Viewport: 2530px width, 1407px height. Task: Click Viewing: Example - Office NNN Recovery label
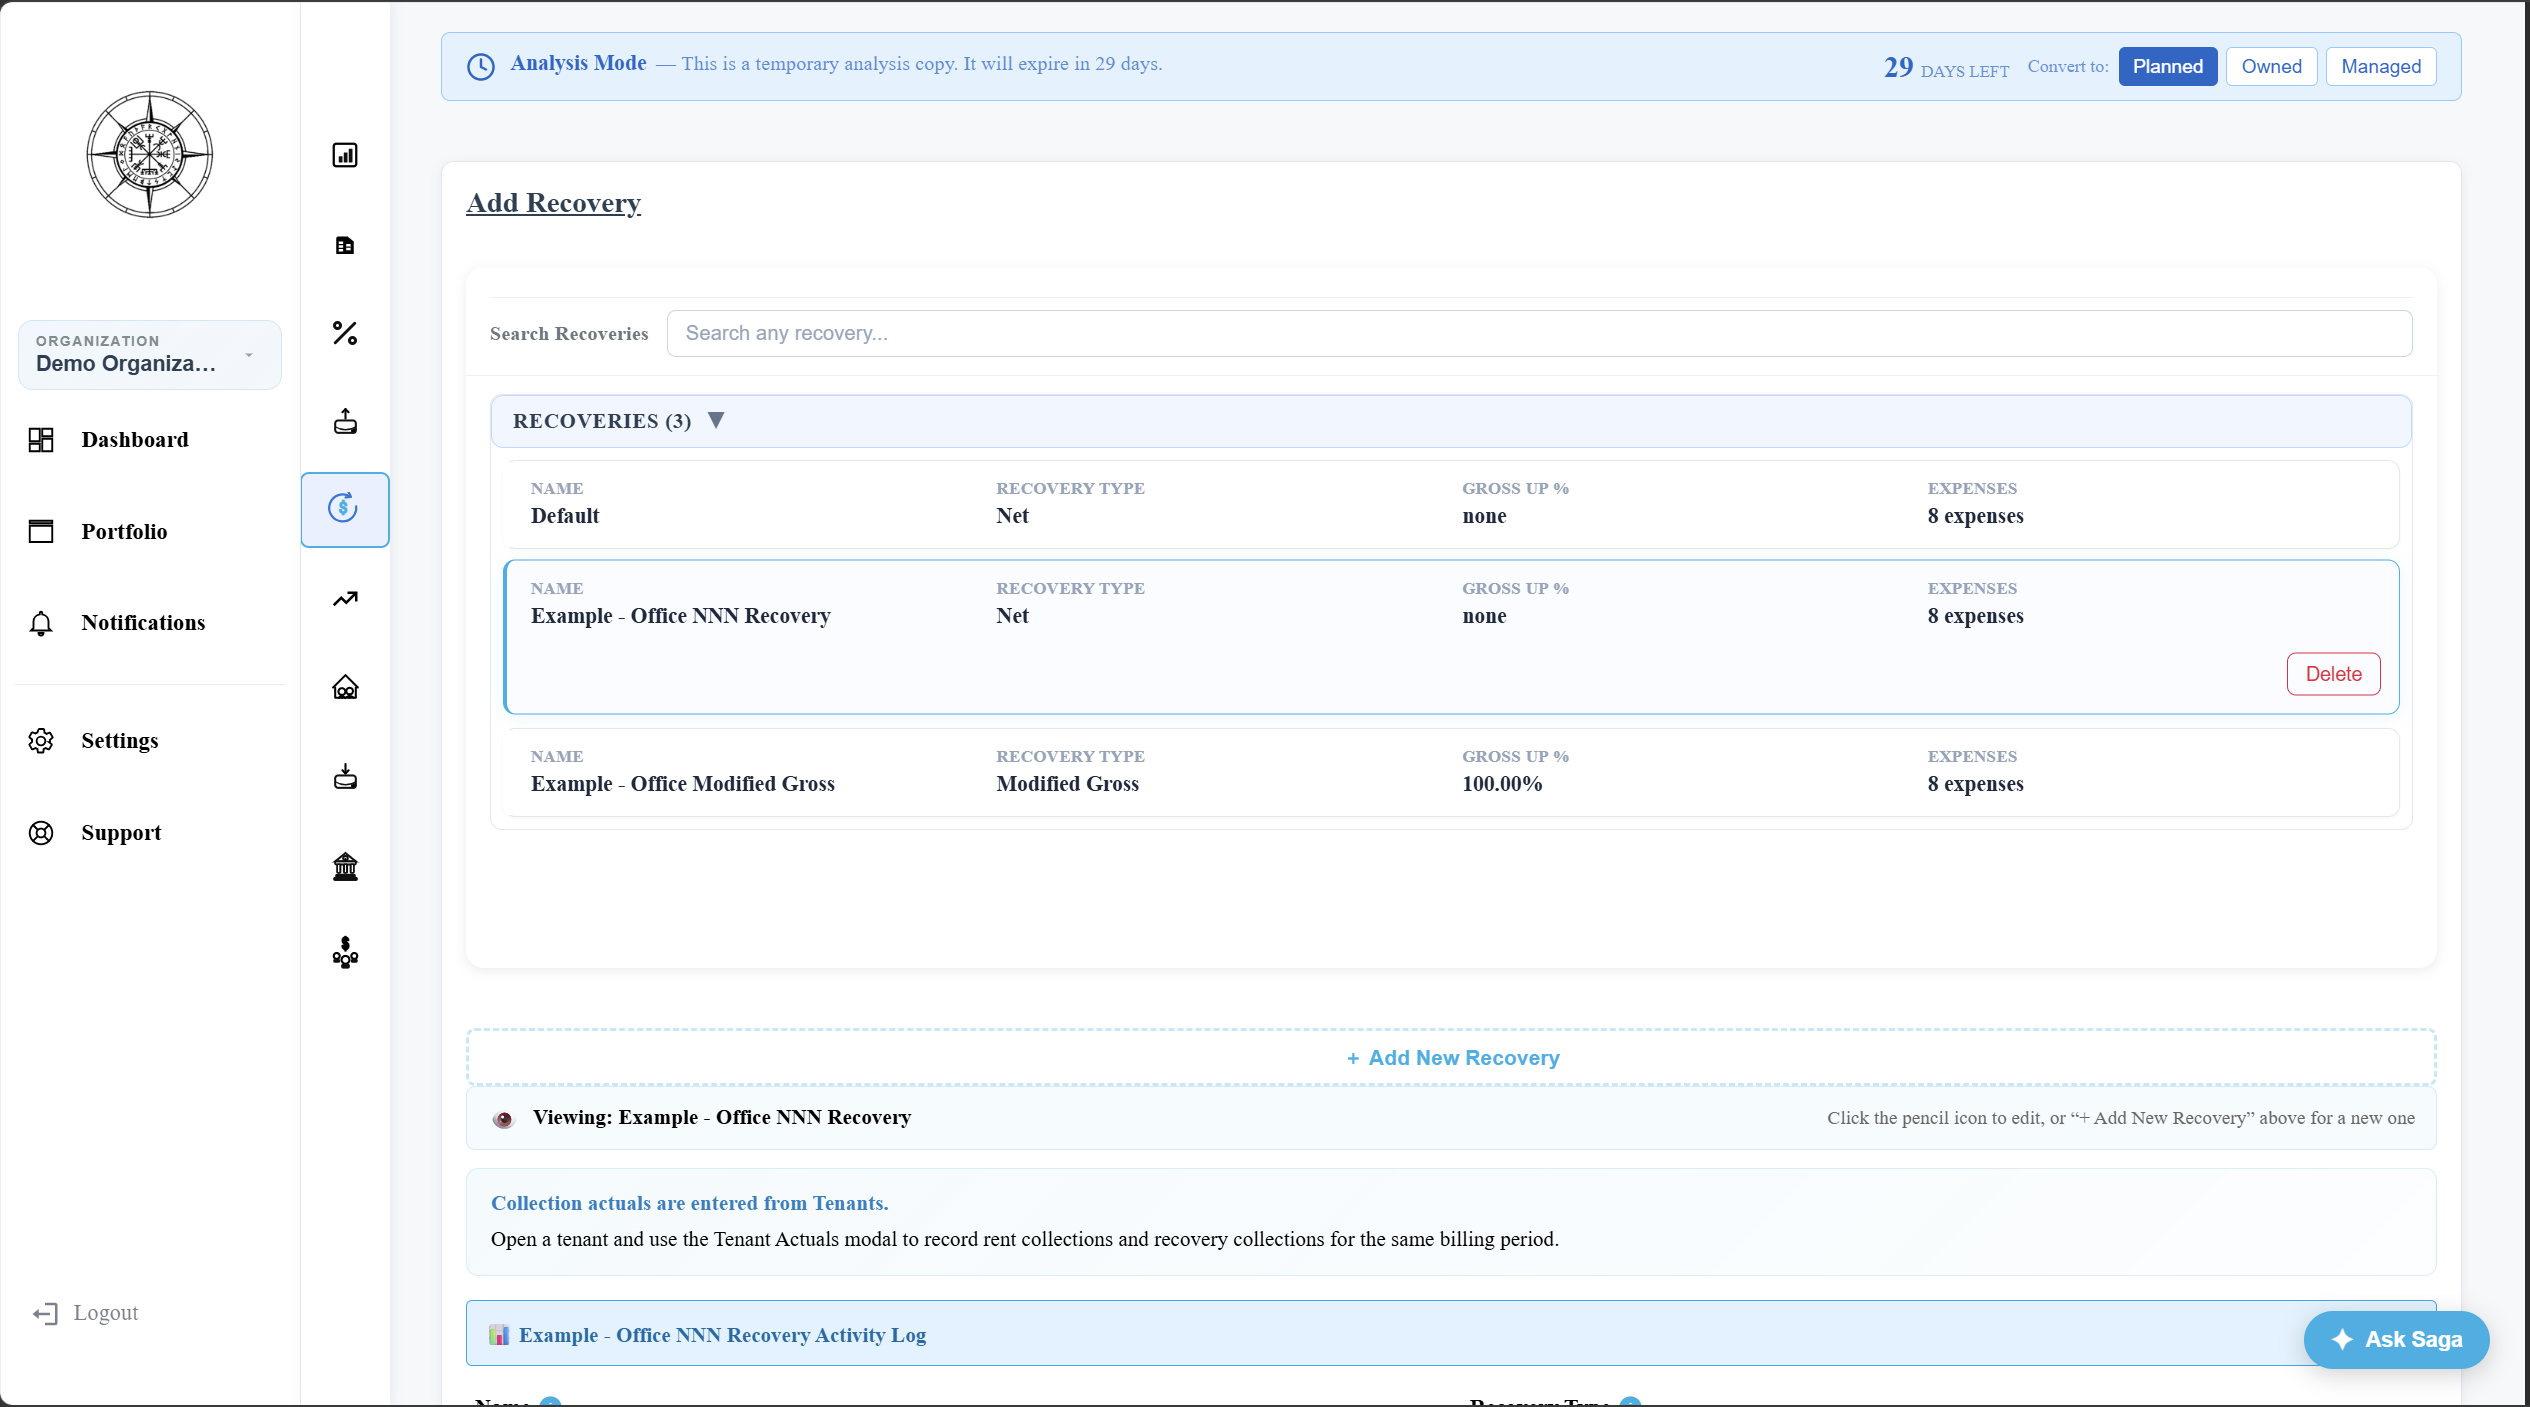click(722, 1118)
